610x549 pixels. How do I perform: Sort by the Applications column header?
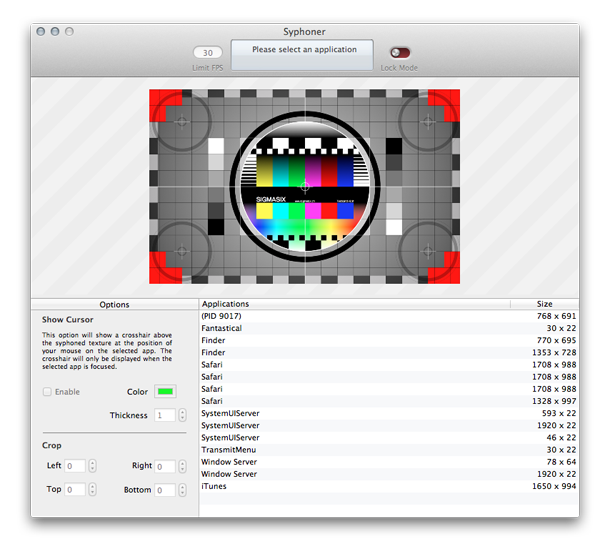[350, 304]
